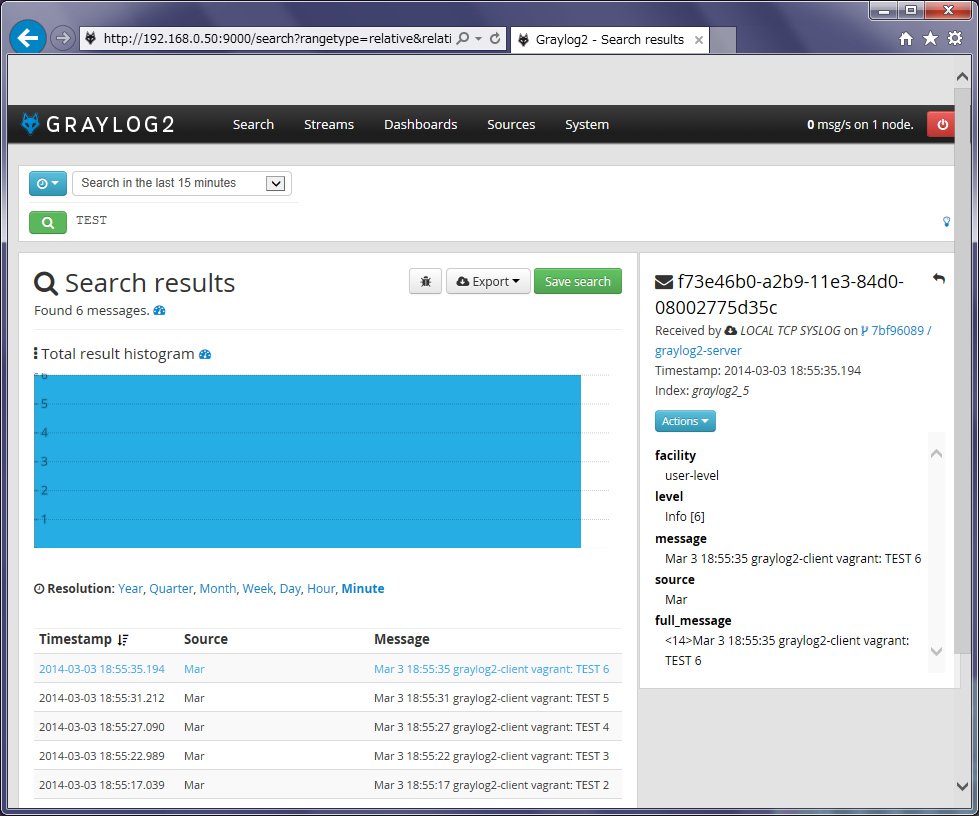Click the Timestamp column header
This screenshot has height=816, width=979.
tap(76, 639)
